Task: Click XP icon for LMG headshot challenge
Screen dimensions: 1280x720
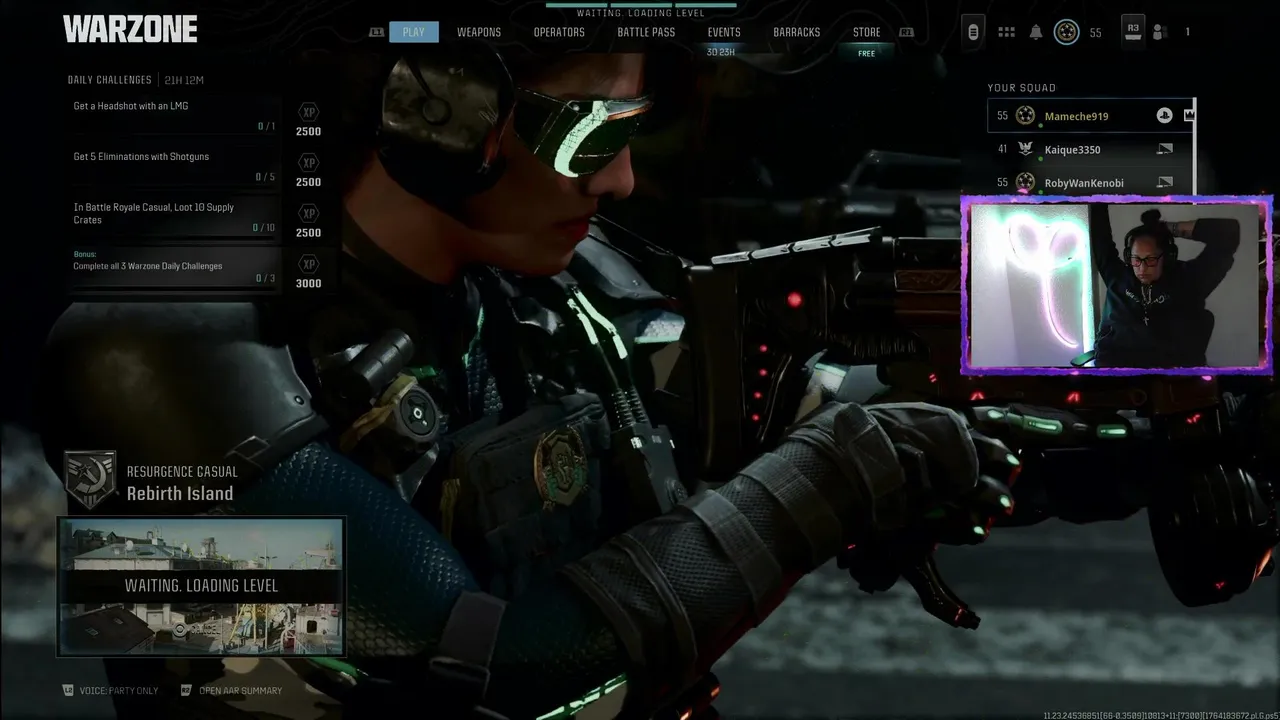Action: click(309, 112)
